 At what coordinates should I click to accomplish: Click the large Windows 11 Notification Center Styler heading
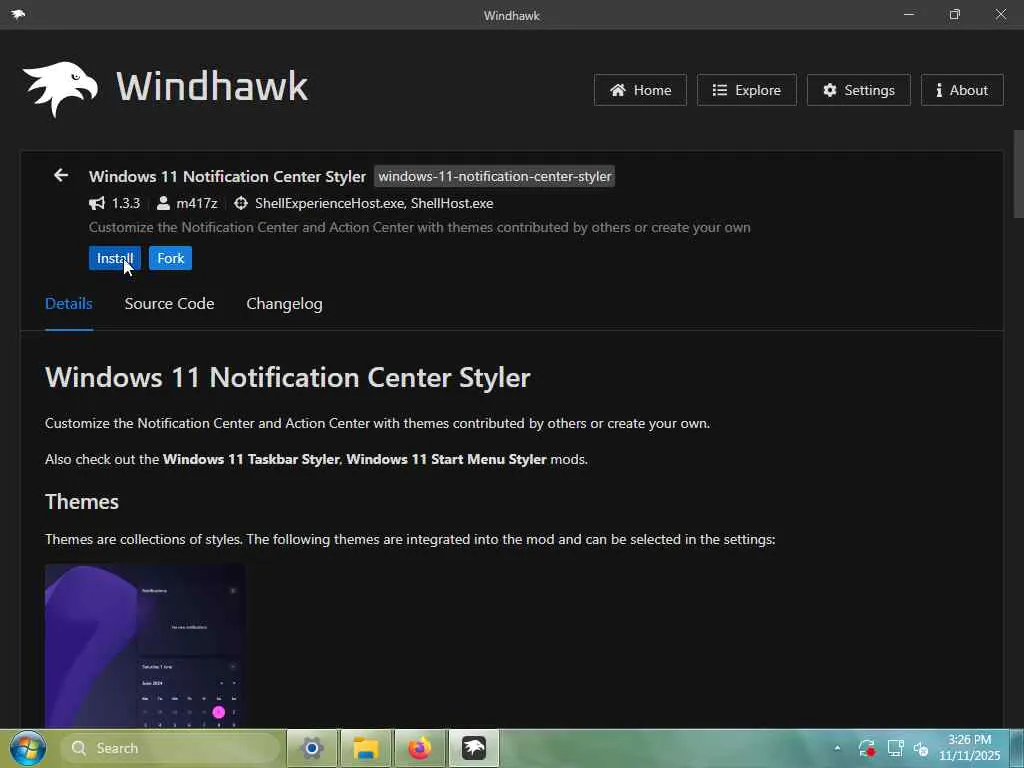[287, 377]
